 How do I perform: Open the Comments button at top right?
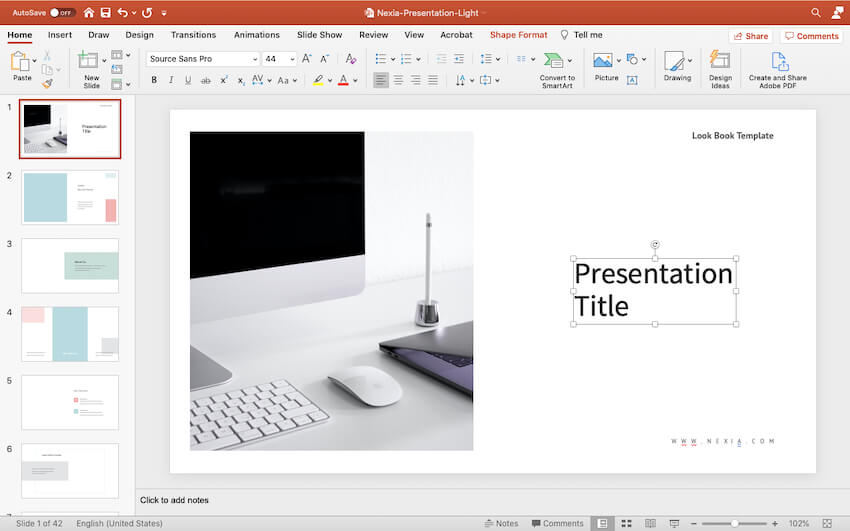tap(811, 36)
